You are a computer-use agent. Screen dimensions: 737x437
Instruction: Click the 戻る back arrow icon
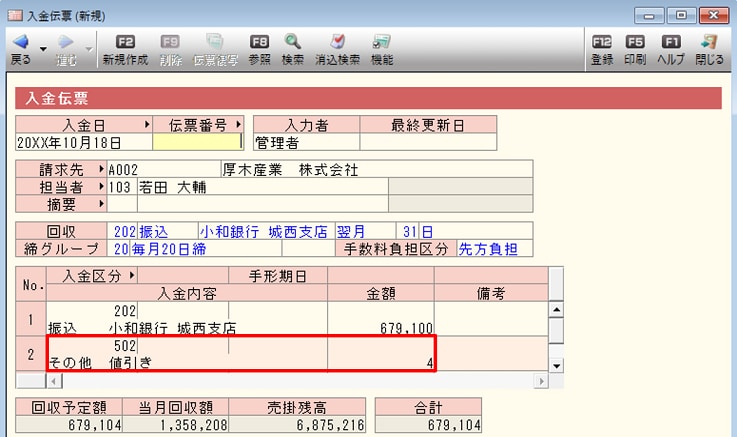pos(20,42)
